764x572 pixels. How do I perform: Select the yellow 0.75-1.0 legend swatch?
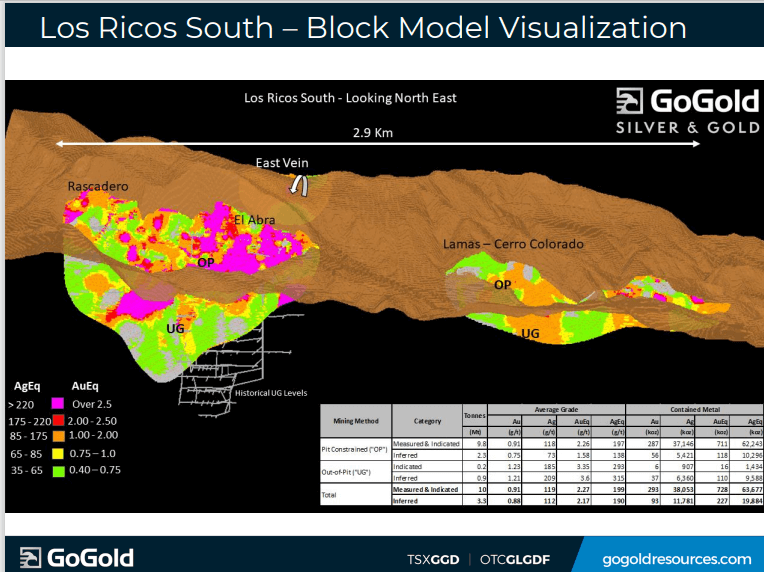(x=58, y=454)
